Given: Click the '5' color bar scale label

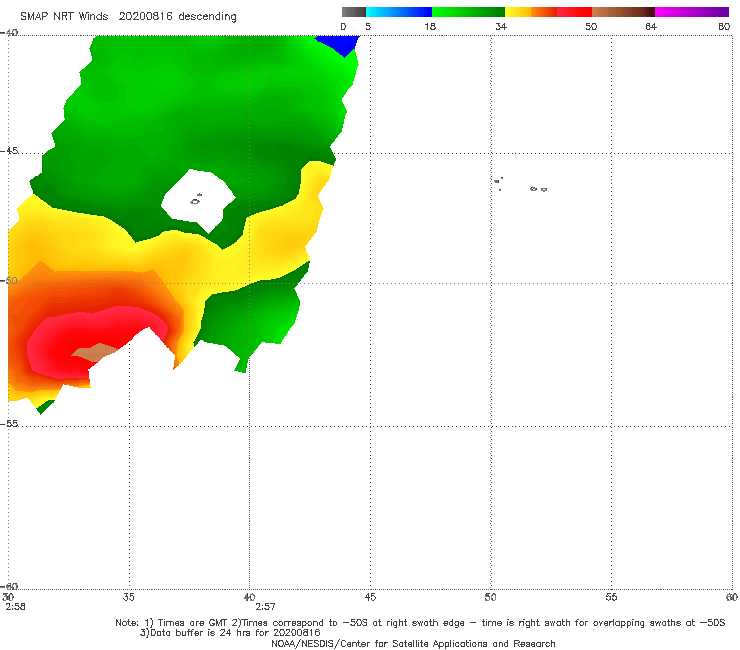Looking at the screenshot, I should click(368, 26).
